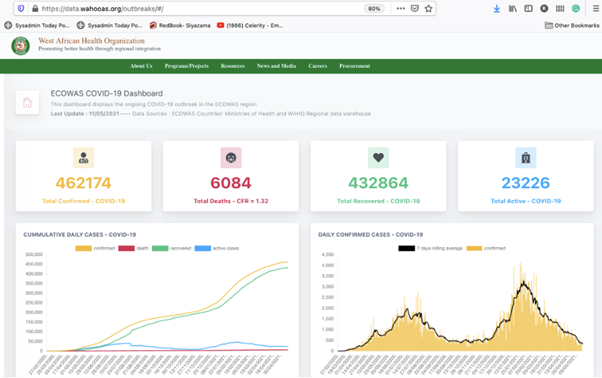Click the padlock site security icon
The image size is (602, 378).
pyautogui.click(x=35, y=8)
